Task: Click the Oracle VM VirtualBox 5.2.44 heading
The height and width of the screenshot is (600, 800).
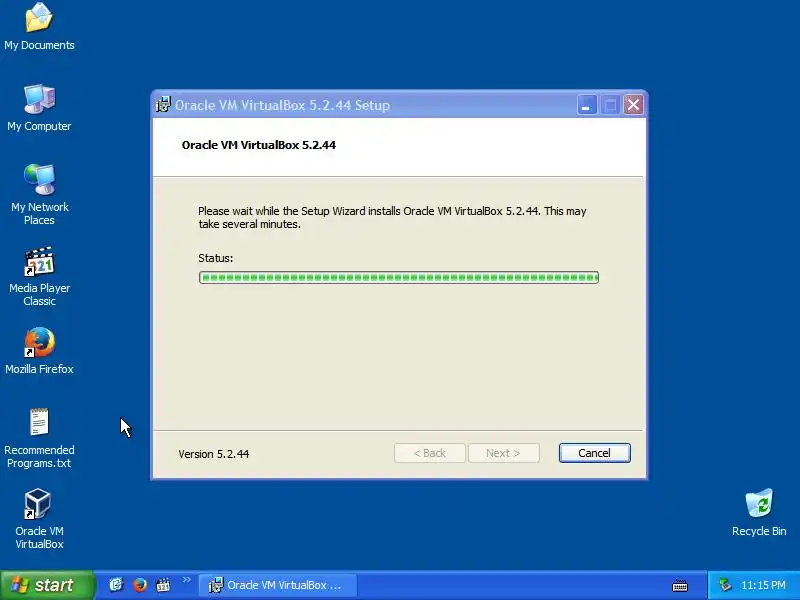Action: (259, 145)
